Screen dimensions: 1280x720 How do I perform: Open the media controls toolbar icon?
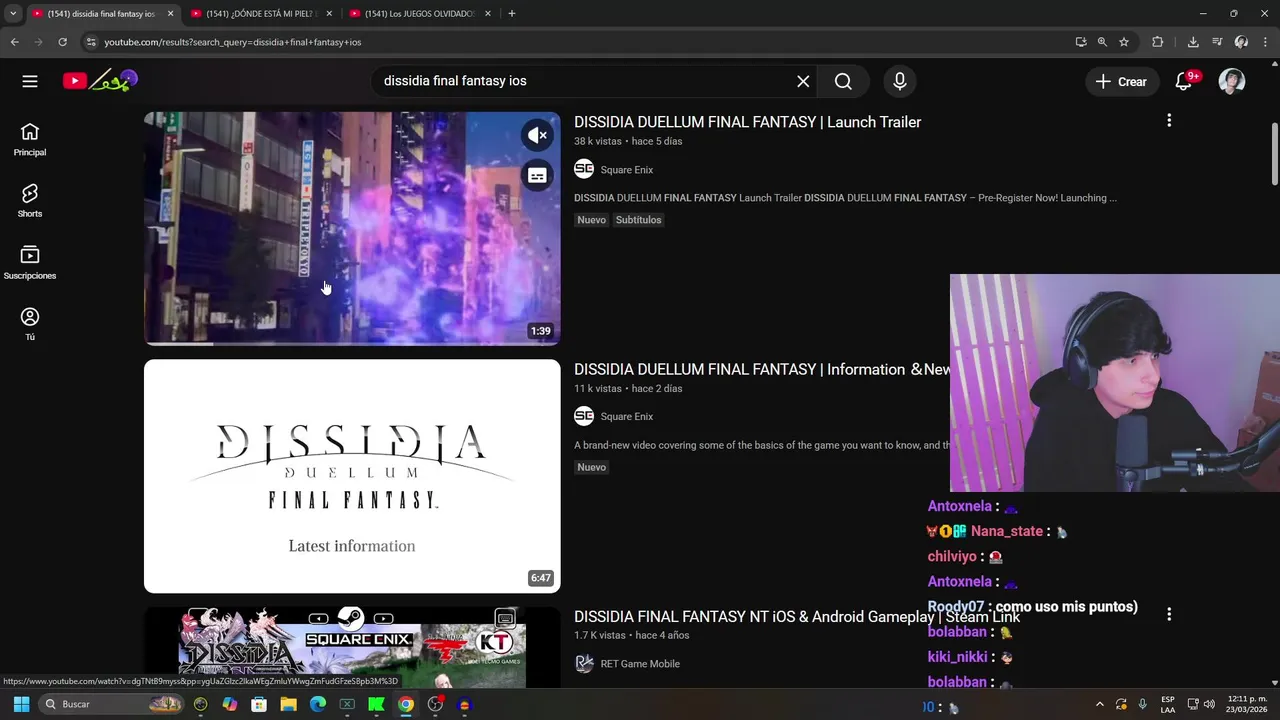(1217, 42)
